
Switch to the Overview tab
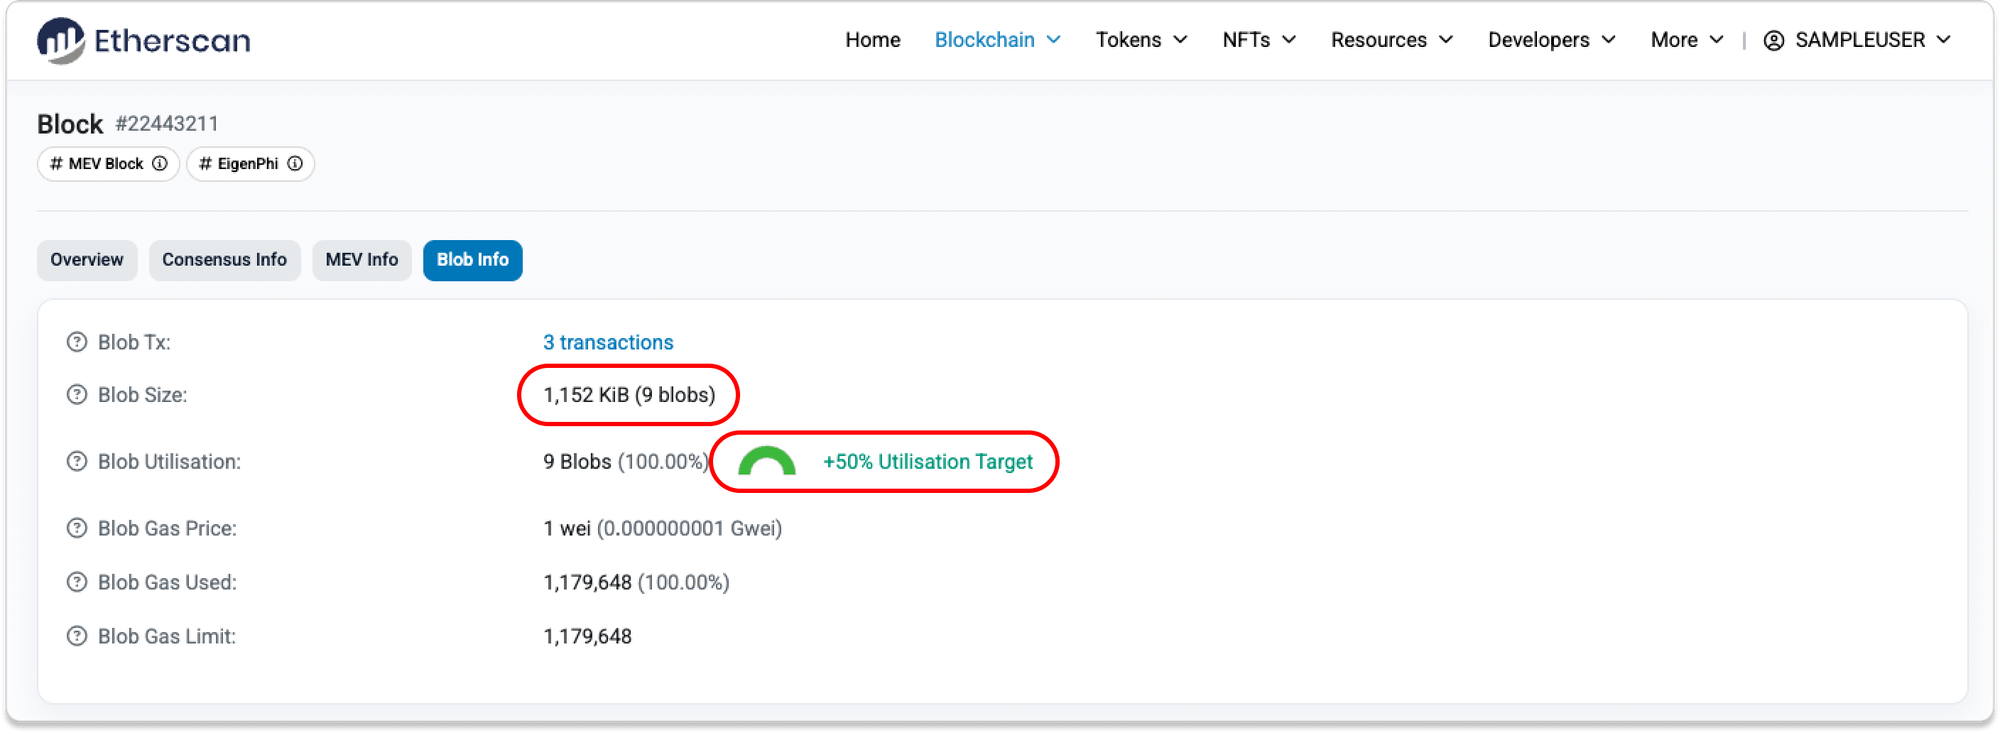(87, 260)
